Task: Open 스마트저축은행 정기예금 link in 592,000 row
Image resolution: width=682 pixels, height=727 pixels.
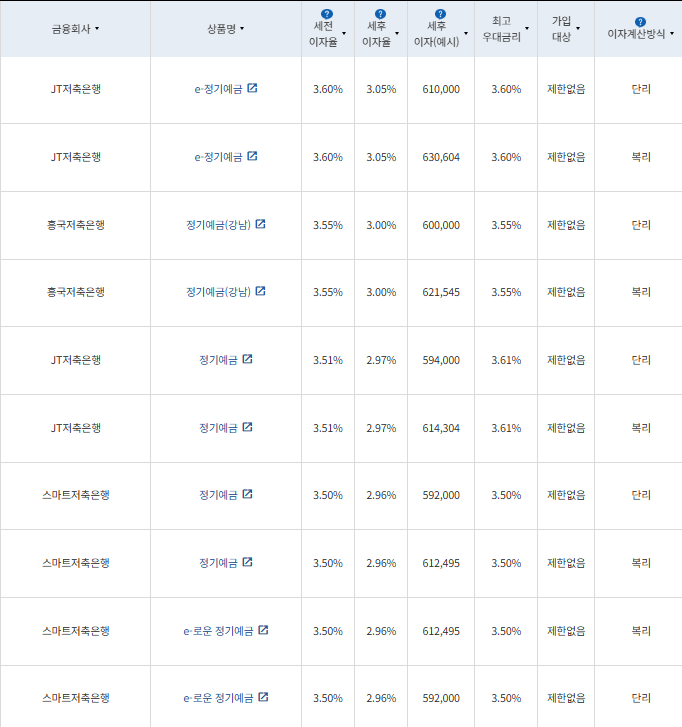Action: tap(218, 495)
